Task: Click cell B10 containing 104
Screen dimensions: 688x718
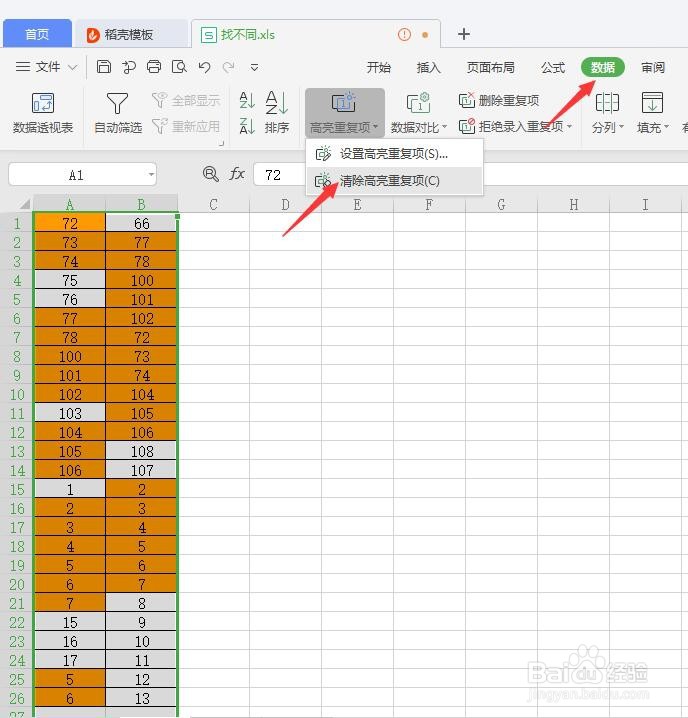Action: coord(142,394)
